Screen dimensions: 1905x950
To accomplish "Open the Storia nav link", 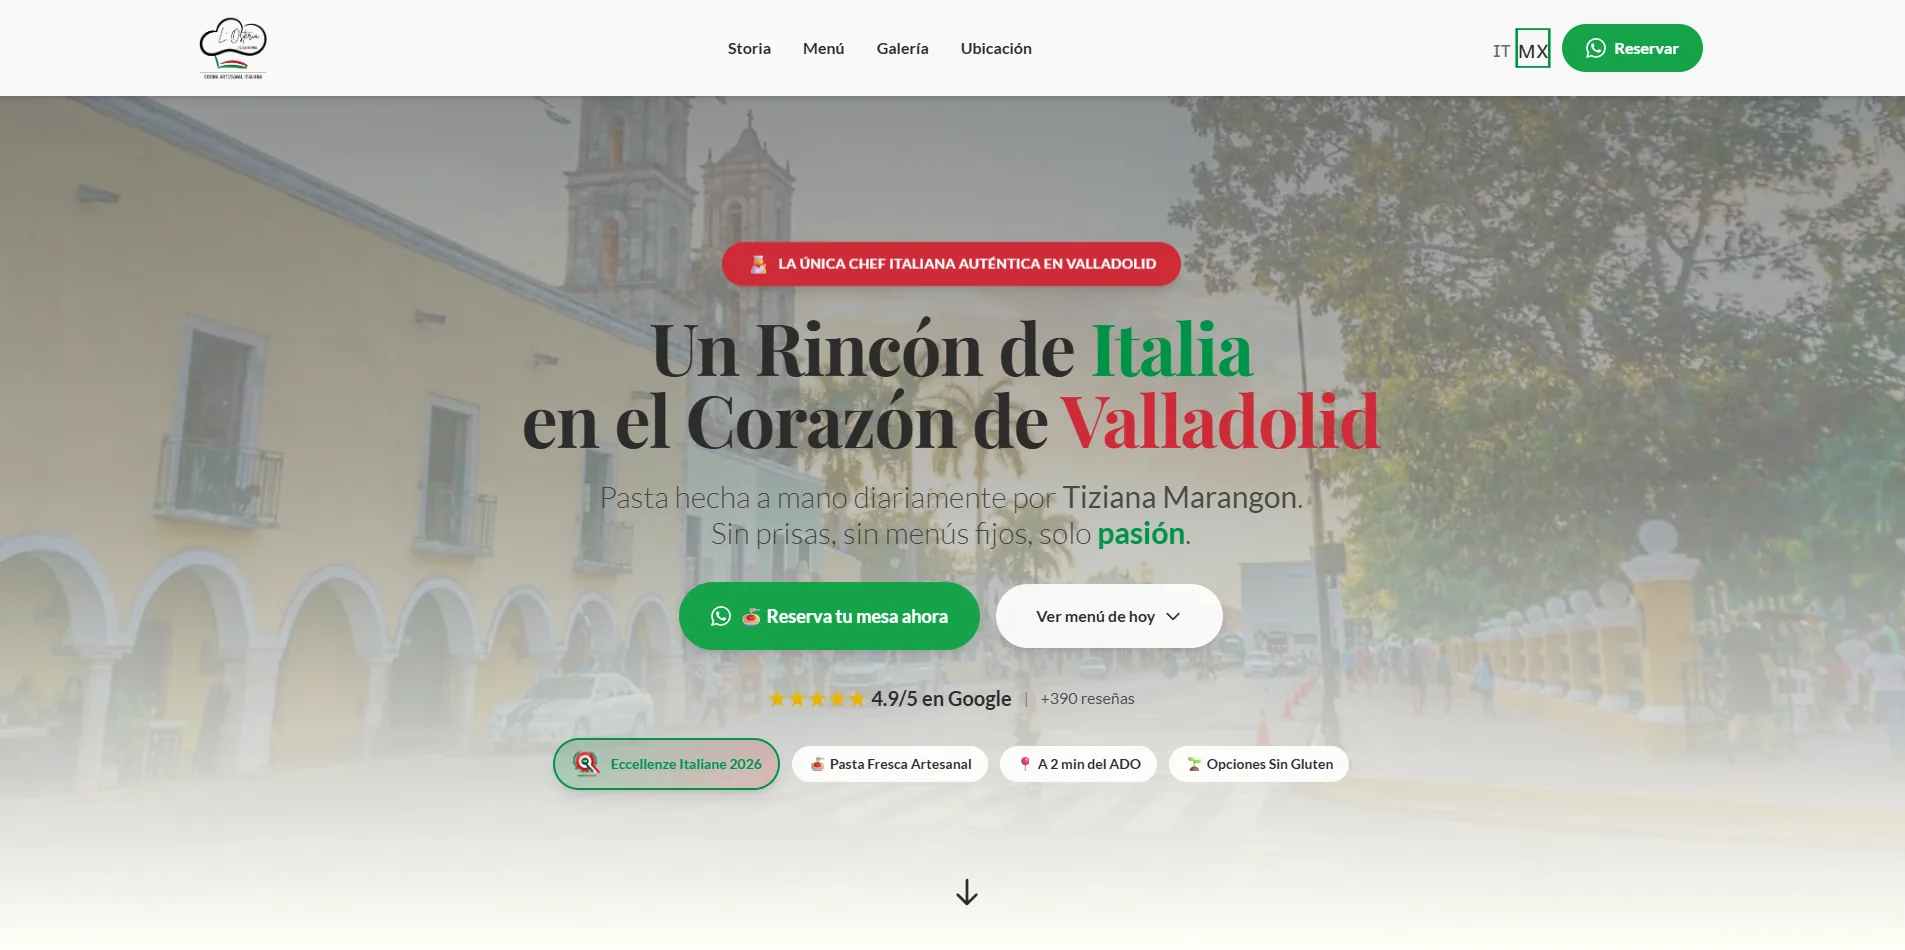I will click(x=749, y=48).
